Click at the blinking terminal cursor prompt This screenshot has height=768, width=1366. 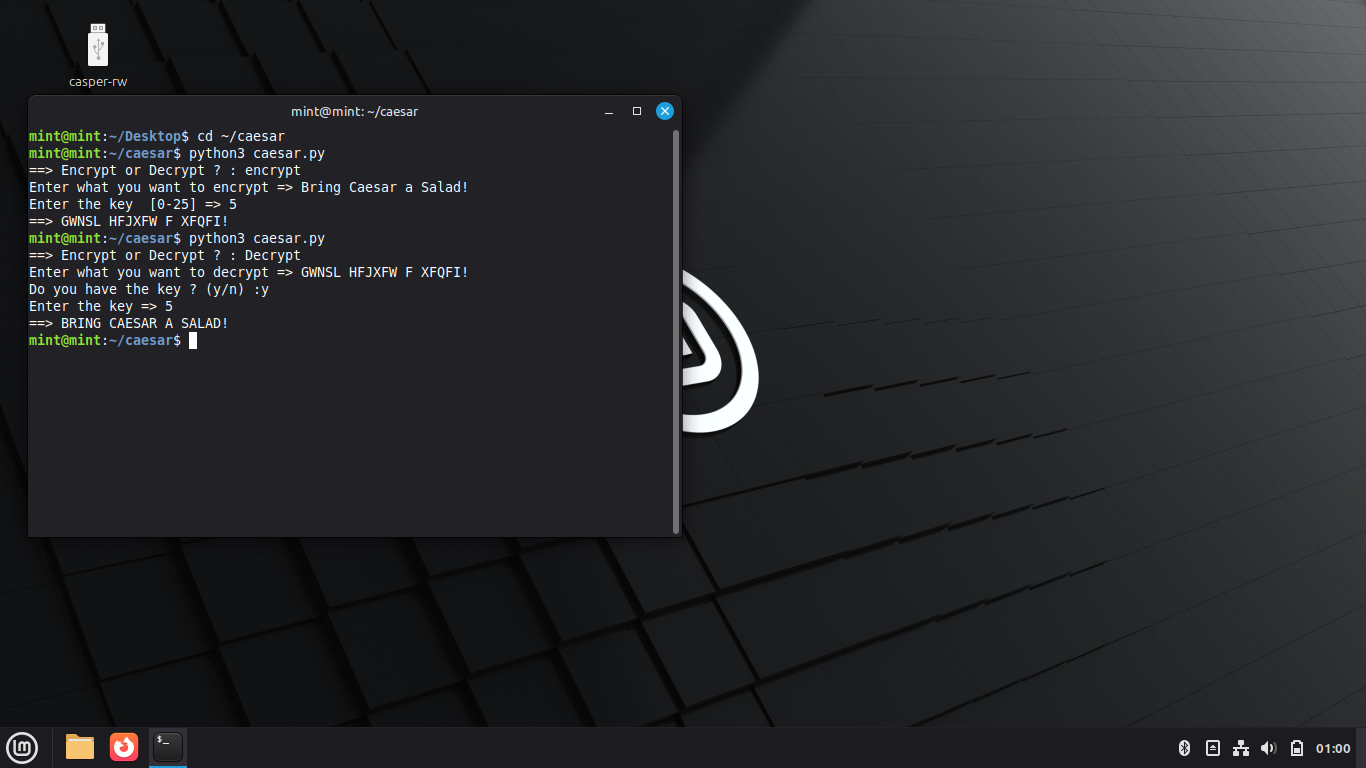(193, 341)
